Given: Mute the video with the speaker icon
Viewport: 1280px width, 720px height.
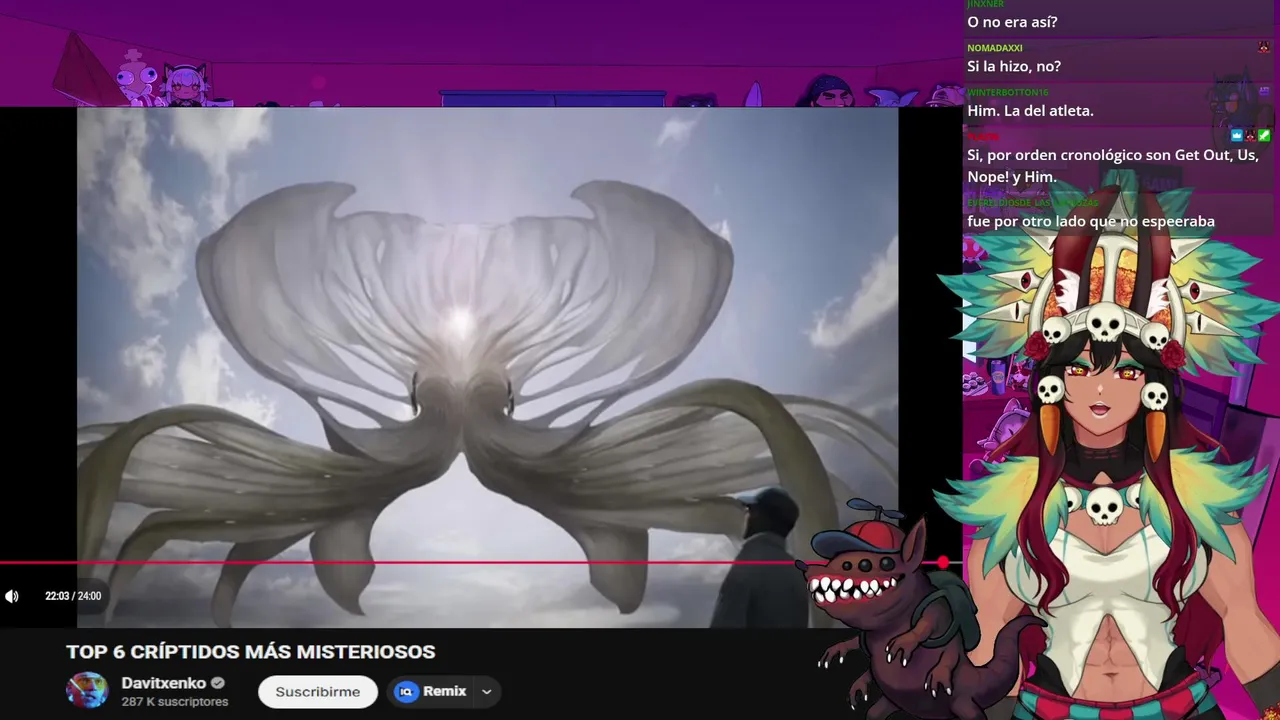Looking at the screenshot, I should (x=11, y=596).
